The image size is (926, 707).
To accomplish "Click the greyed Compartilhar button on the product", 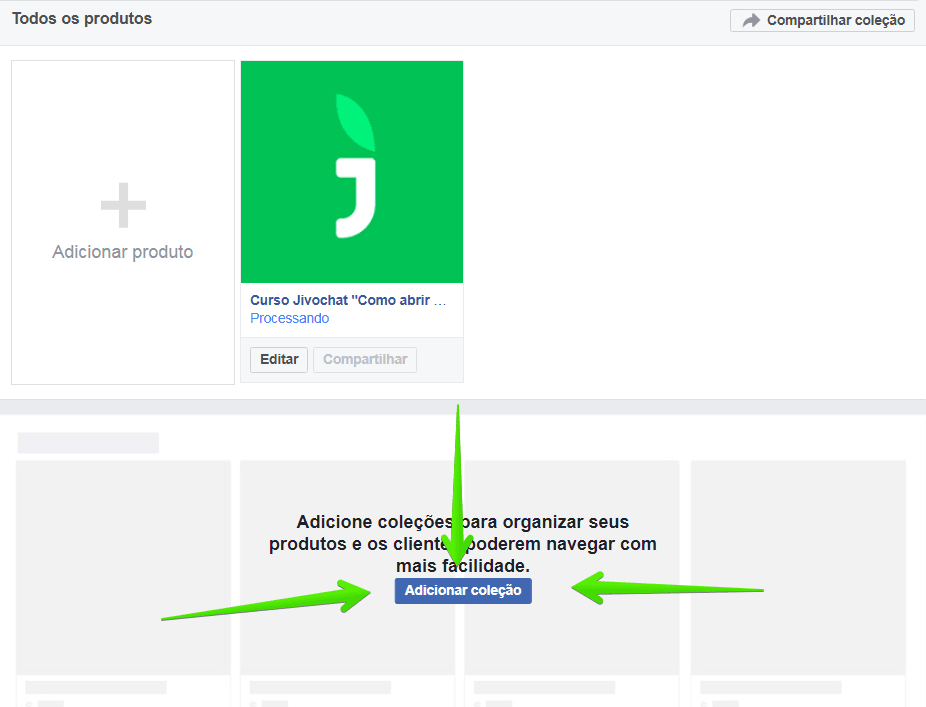I will (365, 360).
